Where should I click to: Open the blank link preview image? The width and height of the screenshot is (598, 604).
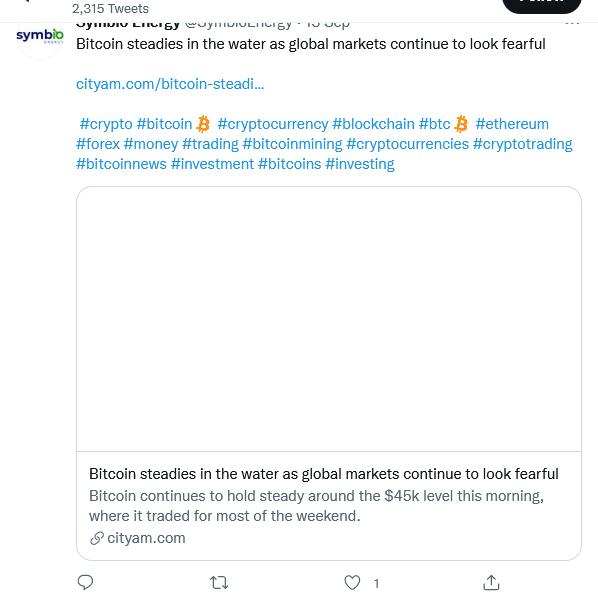point(329,319)
